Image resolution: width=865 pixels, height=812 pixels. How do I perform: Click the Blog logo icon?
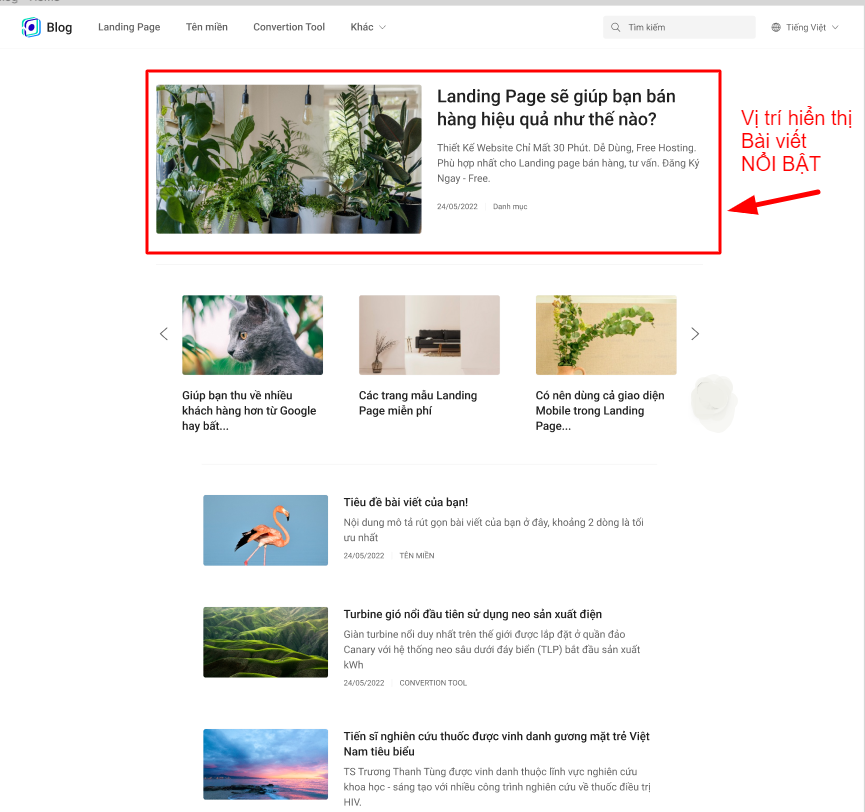click(x=31, y=27)
